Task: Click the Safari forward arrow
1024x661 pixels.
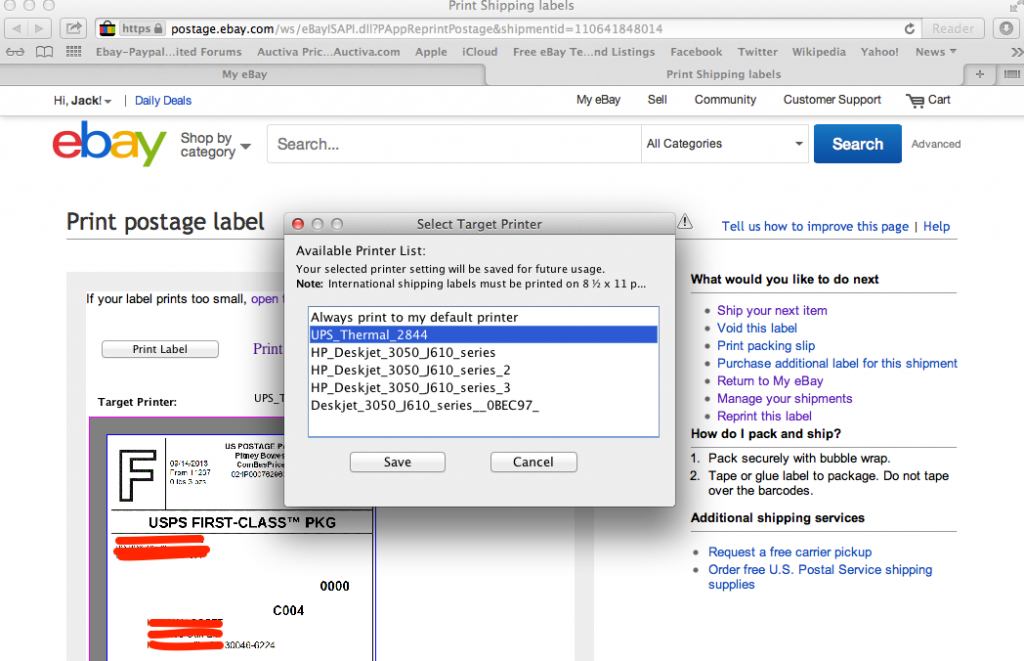Action: (39, 29)
